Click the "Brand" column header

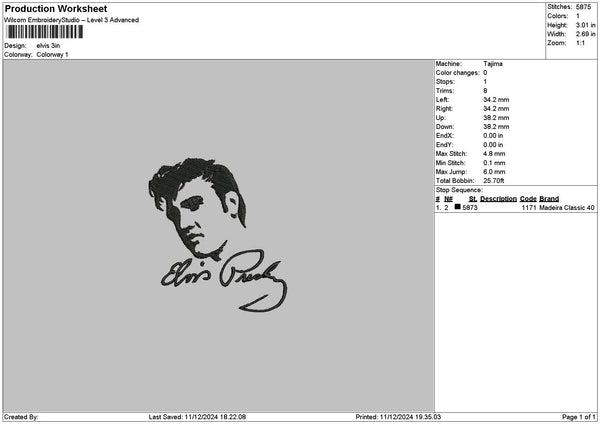549,199
